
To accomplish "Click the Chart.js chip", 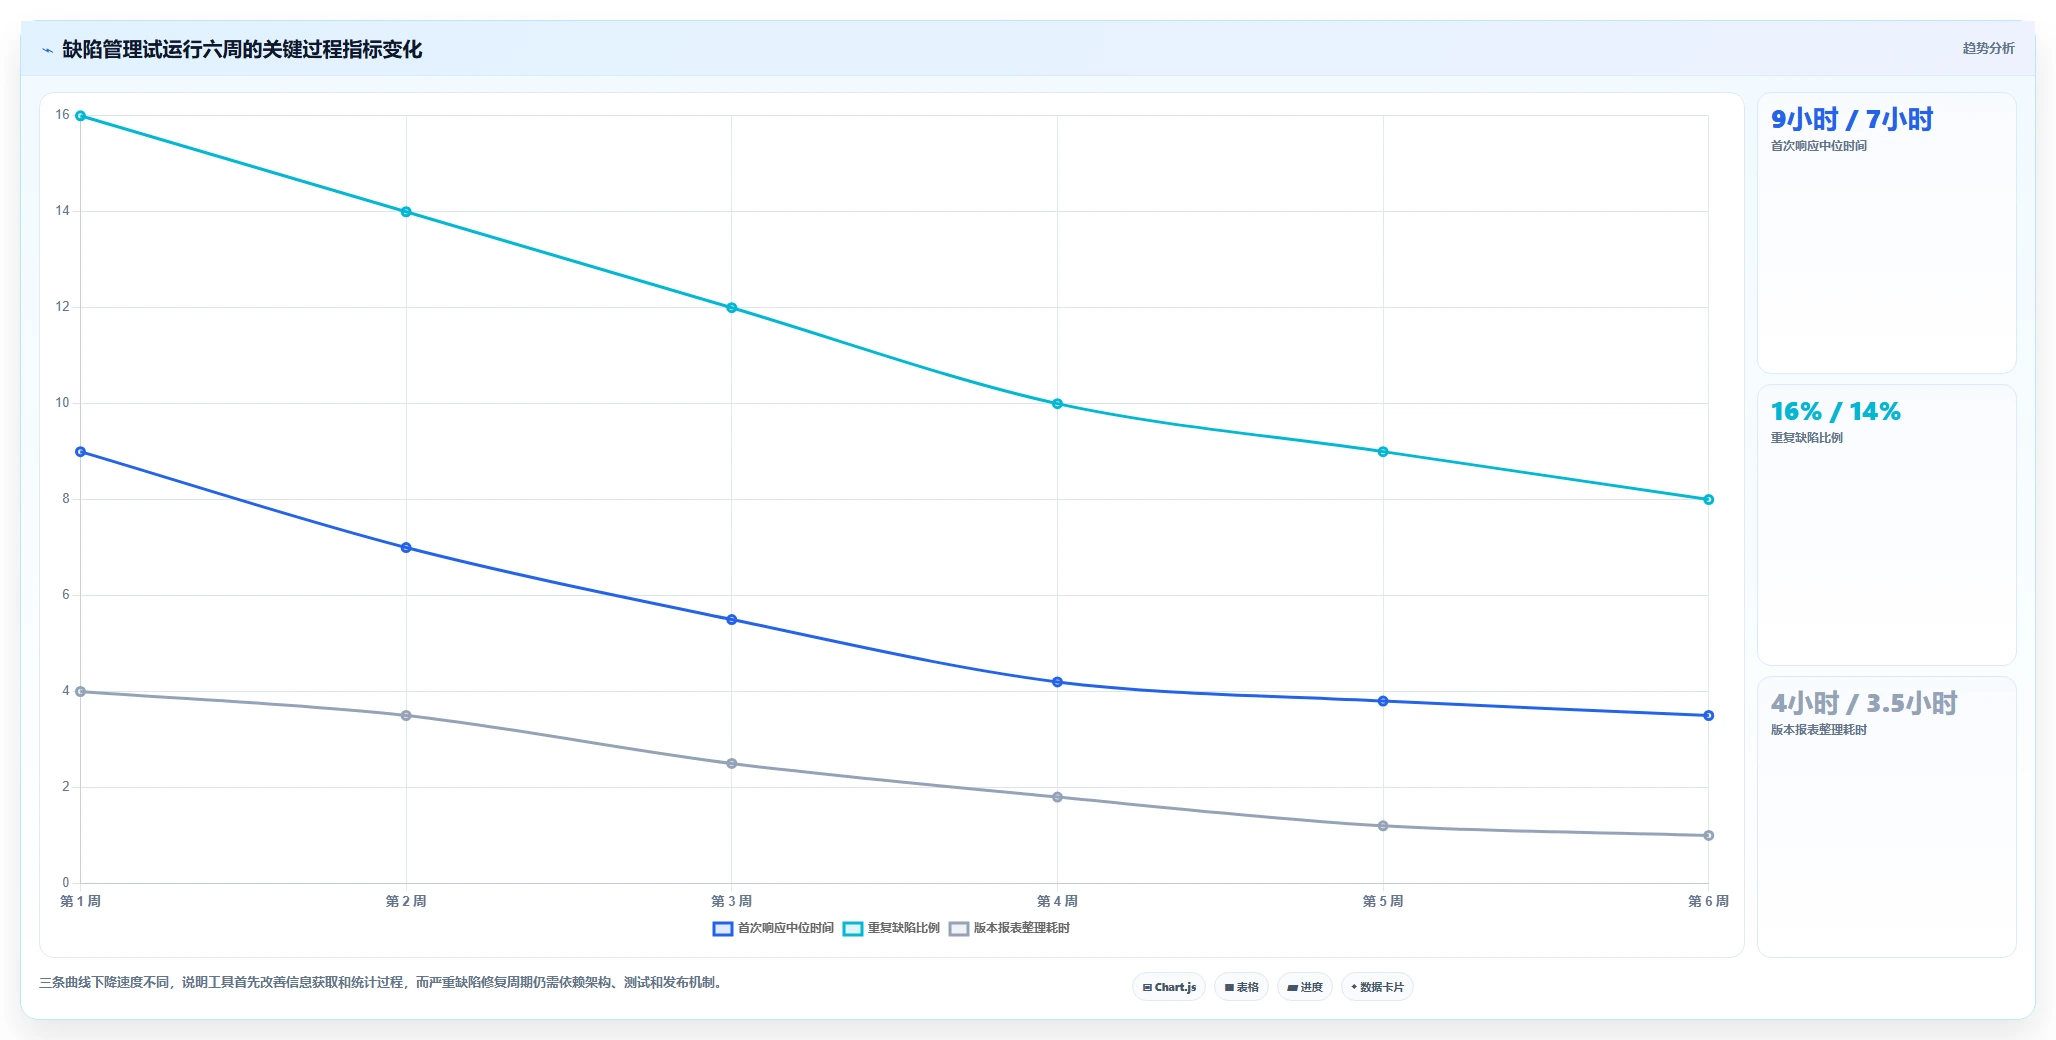I will pyautogui.click(x=1169, y=987).
